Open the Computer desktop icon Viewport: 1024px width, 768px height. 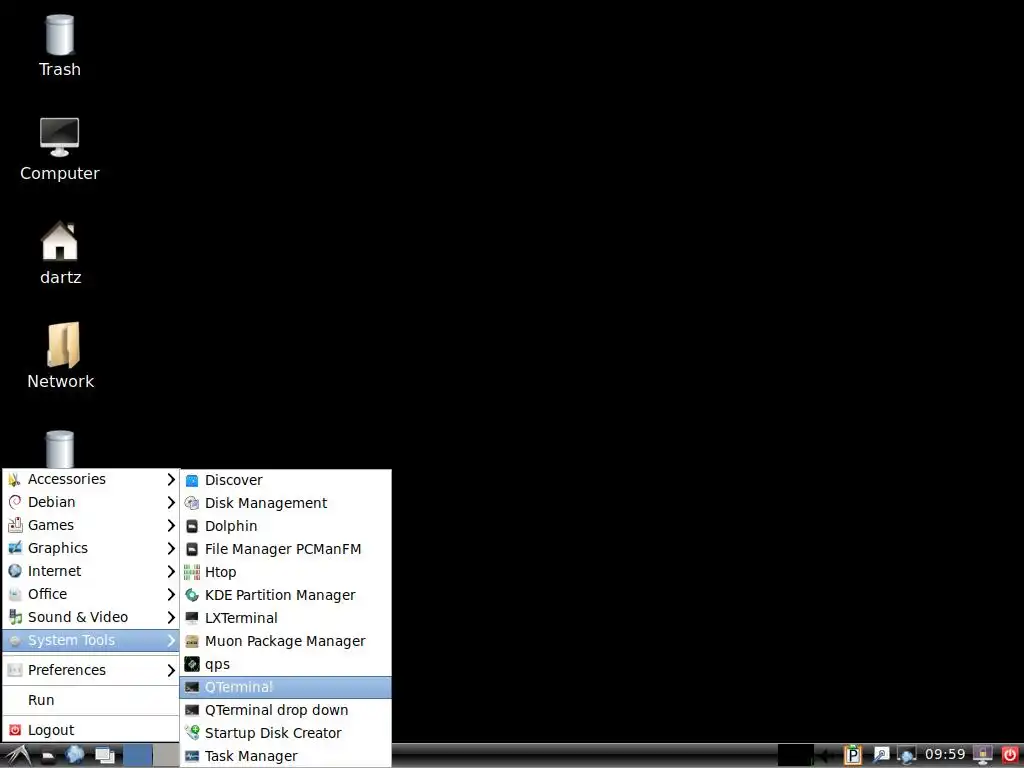59,150
